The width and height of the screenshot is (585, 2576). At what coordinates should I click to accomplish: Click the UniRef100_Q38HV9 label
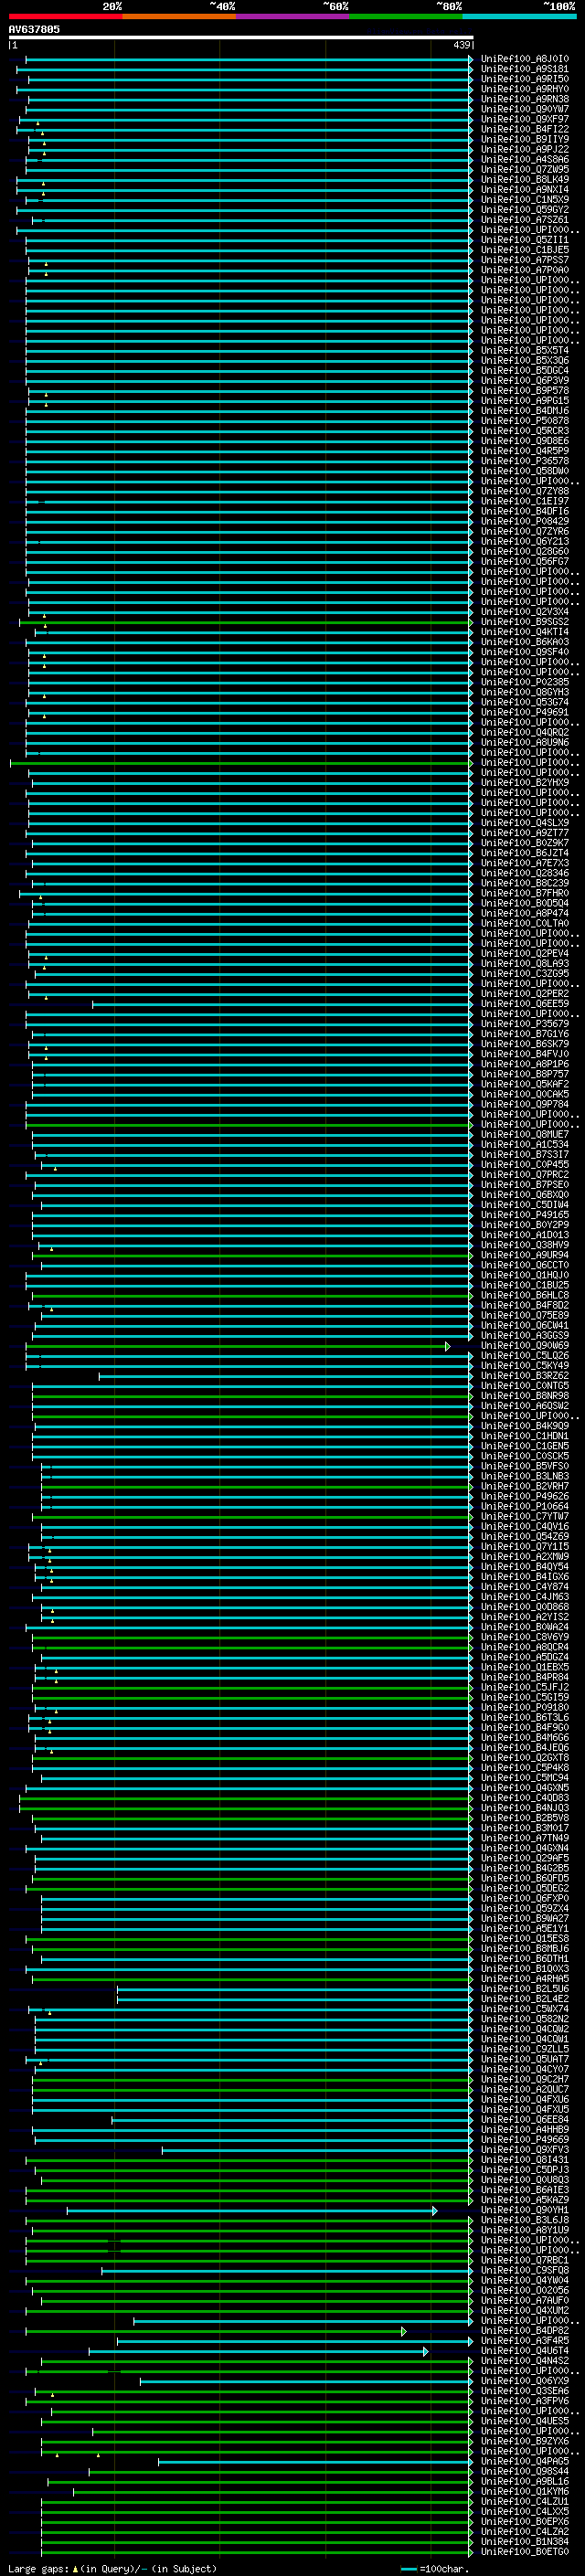525,1245
